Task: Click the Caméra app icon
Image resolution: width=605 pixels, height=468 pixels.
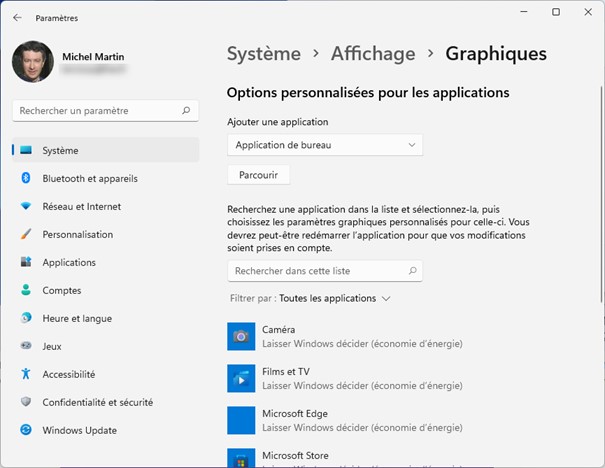Action: [241, 336]
